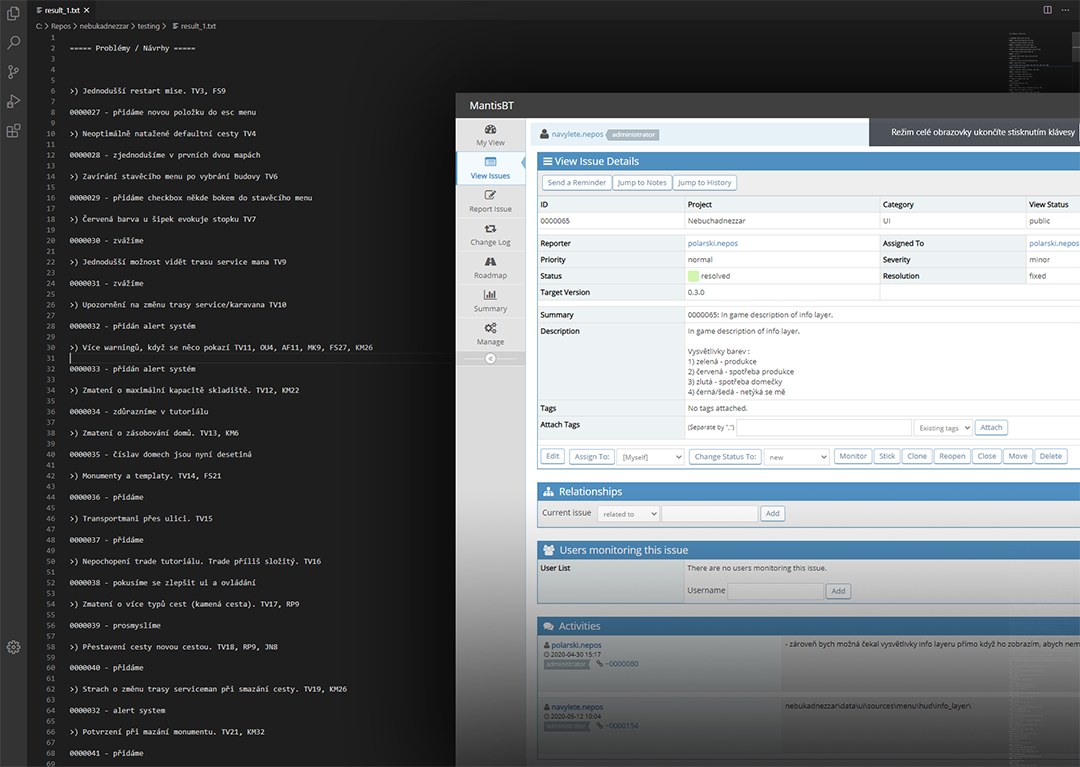Open VS Code editor more actions menu

coord(1066,10)
